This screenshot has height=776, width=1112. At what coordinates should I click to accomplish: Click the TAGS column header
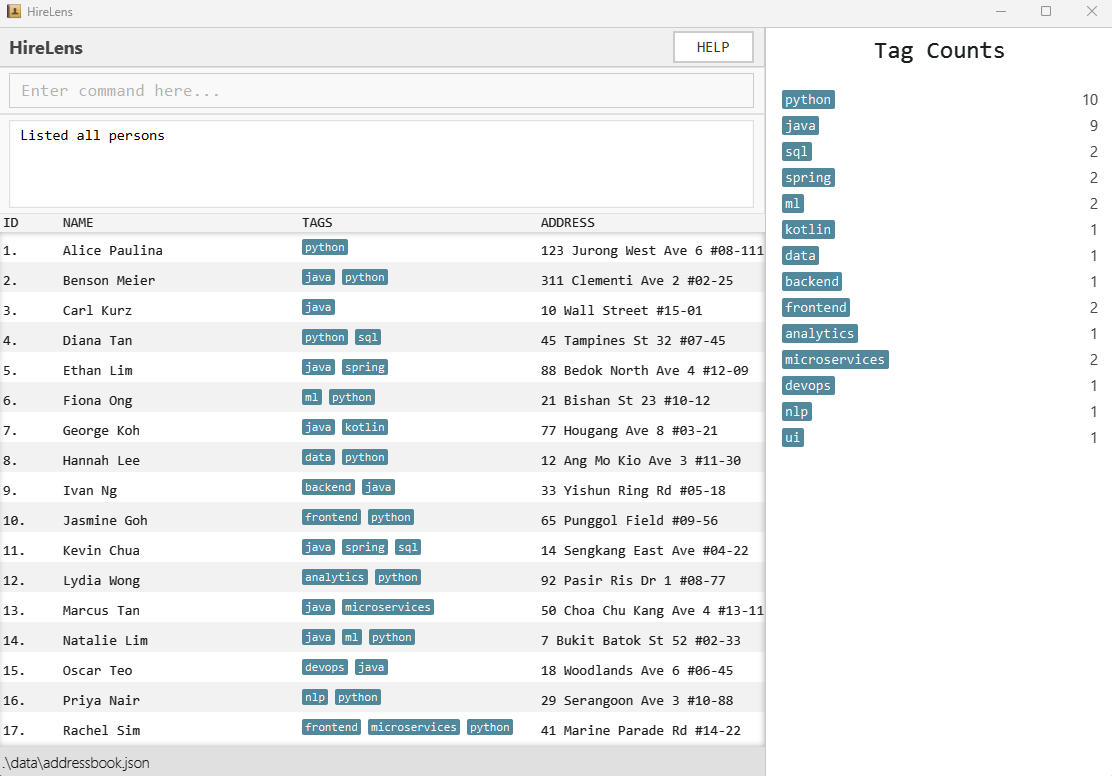pyautogui.click(x=317, y=223)
